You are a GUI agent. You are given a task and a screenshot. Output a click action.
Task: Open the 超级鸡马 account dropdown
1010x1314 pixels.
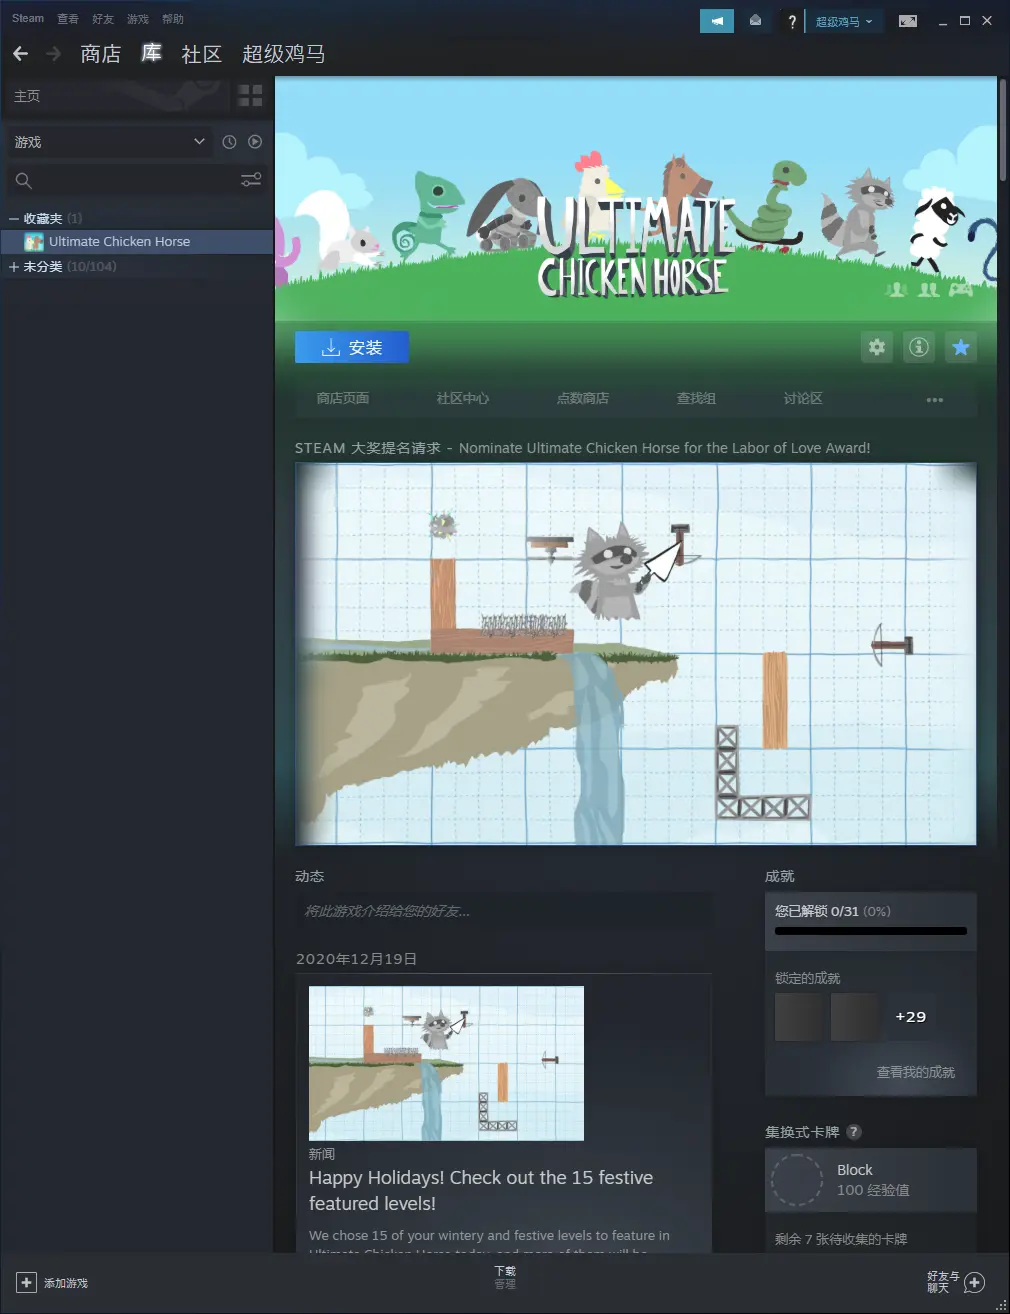[x=845, y=21]
